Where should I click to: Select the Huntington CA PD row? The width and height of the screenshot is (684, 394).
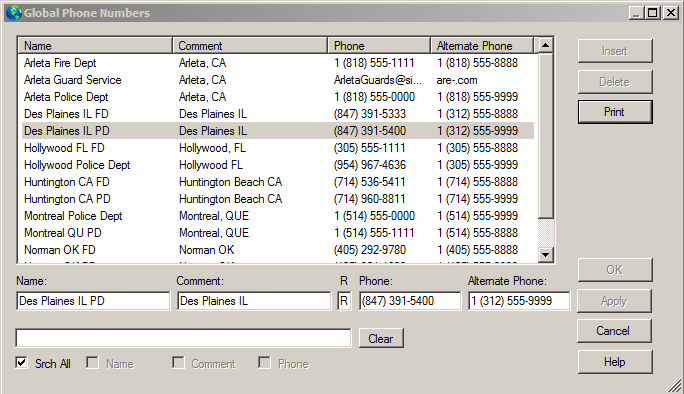click(x=277, y=199)
